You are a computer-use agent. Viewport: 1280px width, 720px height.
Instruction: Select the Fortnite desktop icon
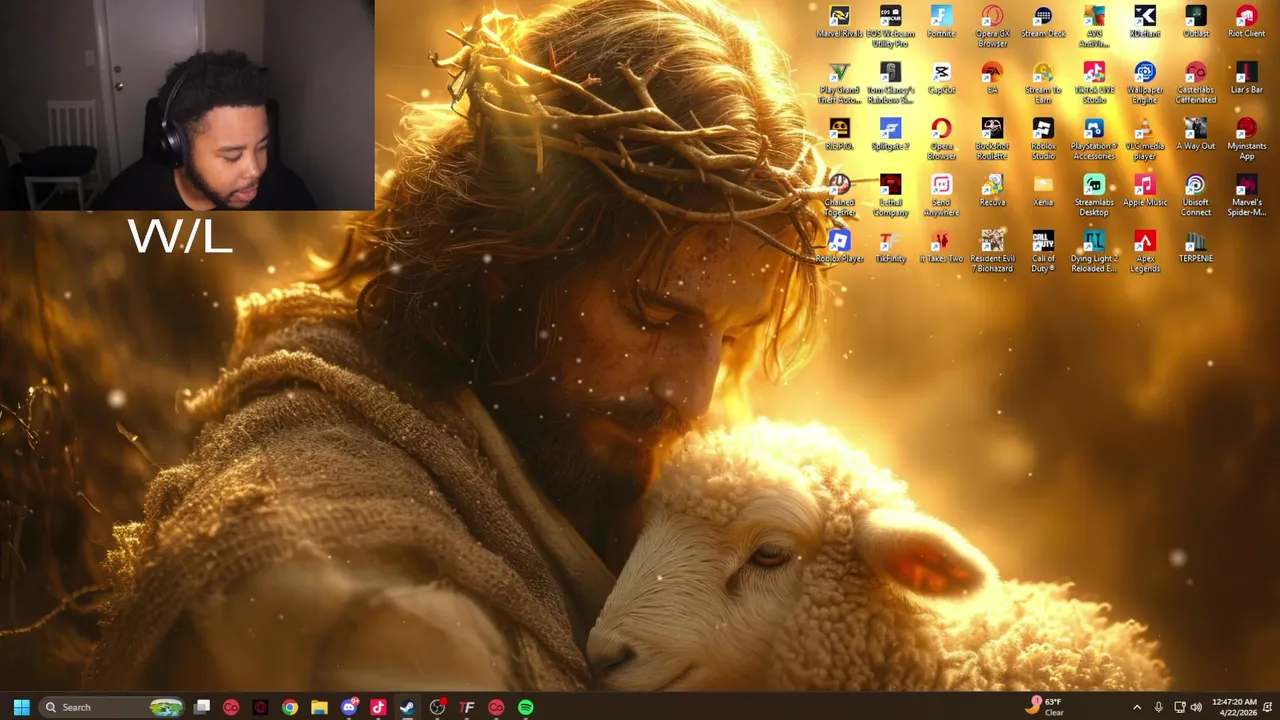(x=941, y=23)
